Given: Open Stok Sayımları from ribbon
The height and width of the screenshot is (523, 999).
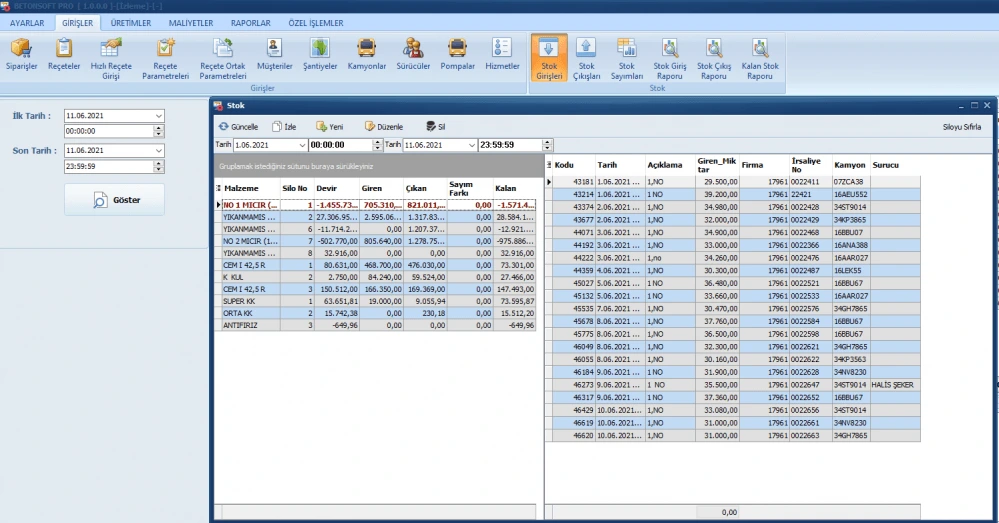Looking at the screenshot, I should click(x=627, y=58).
